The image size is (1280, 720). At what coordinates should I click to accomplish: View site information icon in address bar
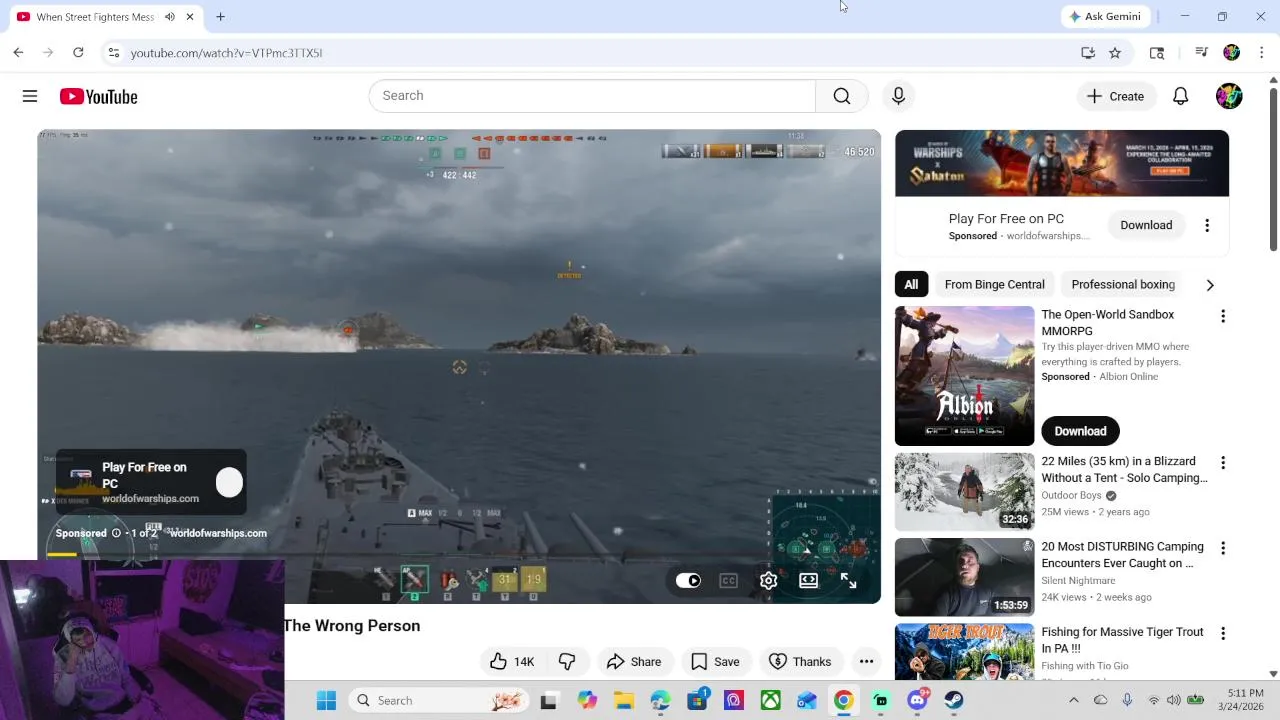(x=114, y=53)
